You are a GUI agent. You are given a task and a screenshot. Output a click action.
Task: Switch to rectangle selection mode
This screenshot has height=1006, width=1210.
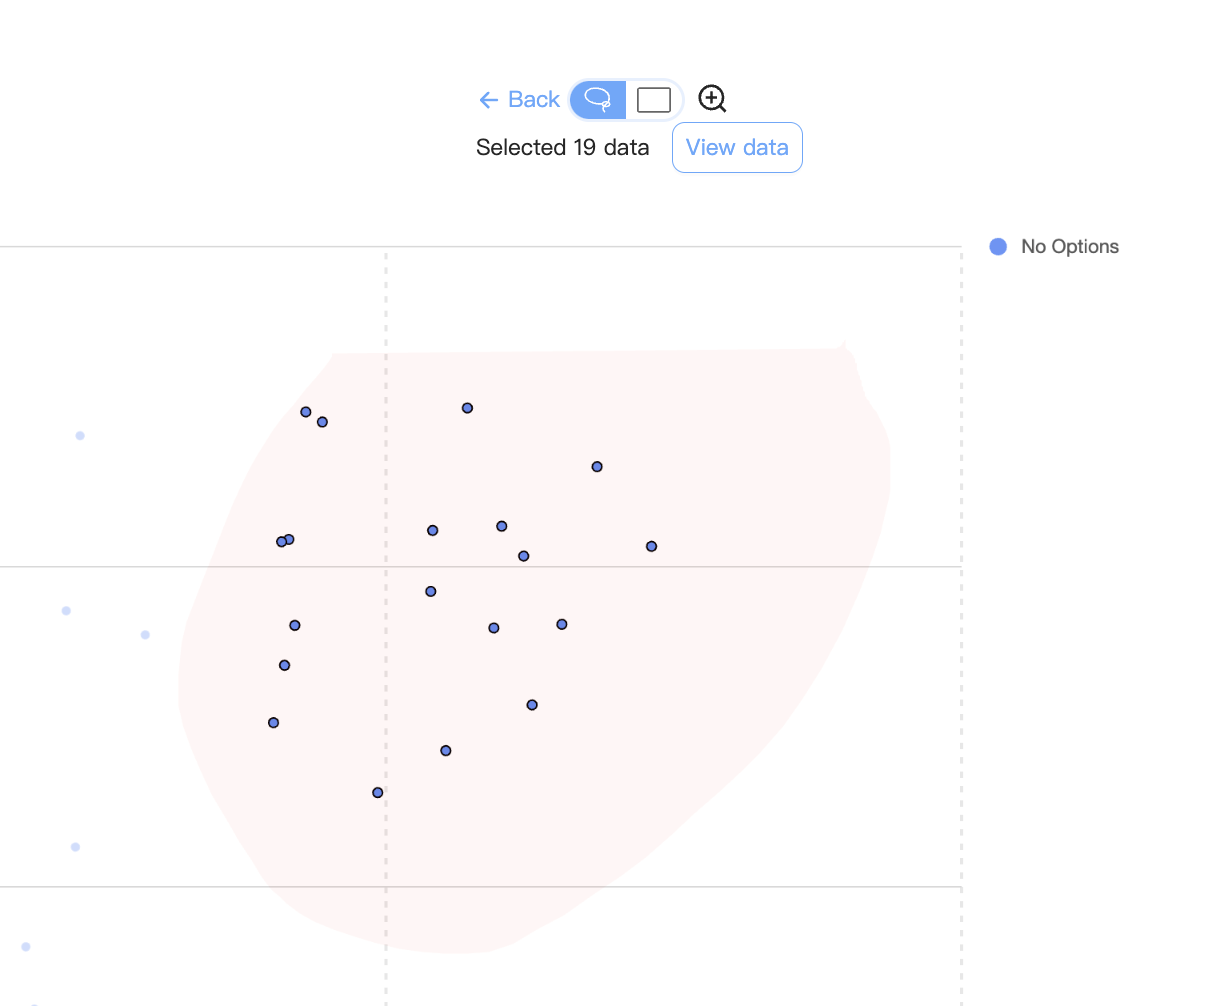pos(654,100)
